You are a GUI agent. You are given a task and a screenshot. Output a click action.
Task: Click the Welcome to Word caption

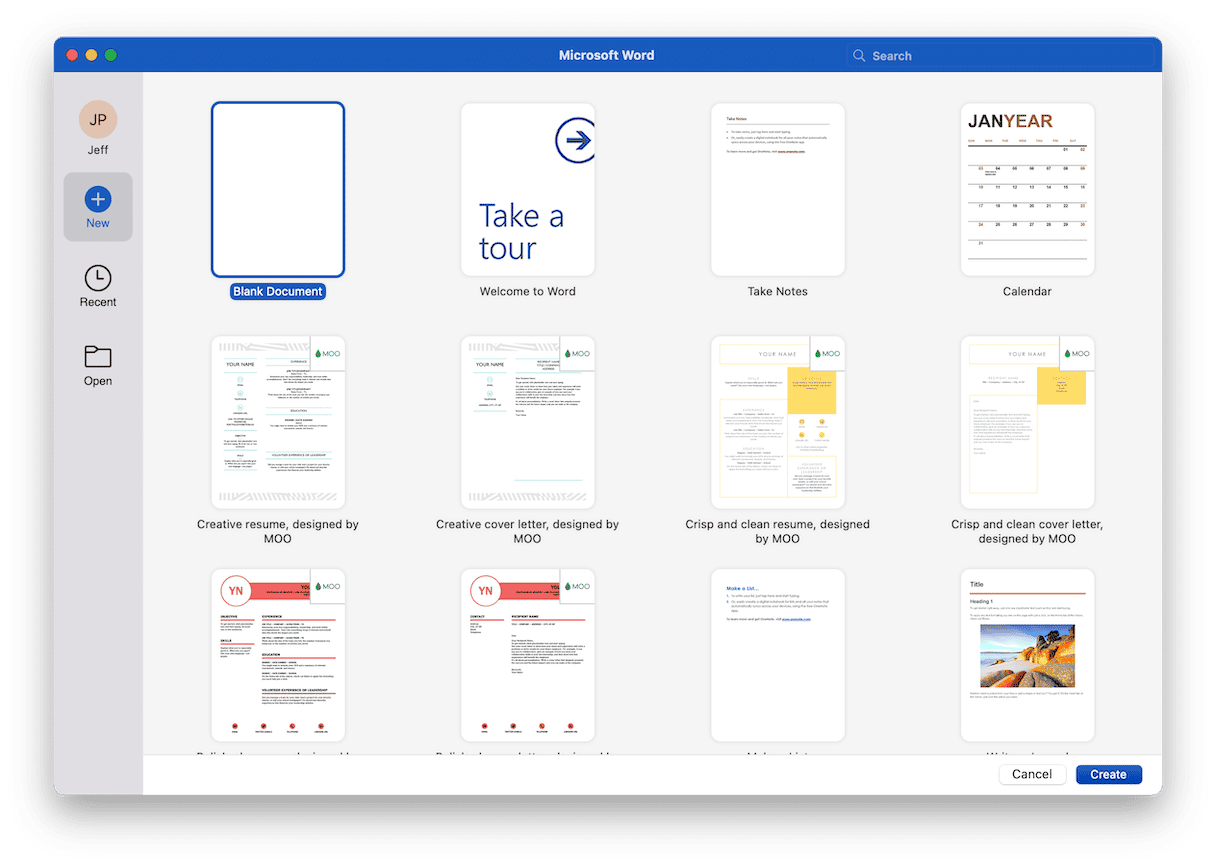(528, 292)
